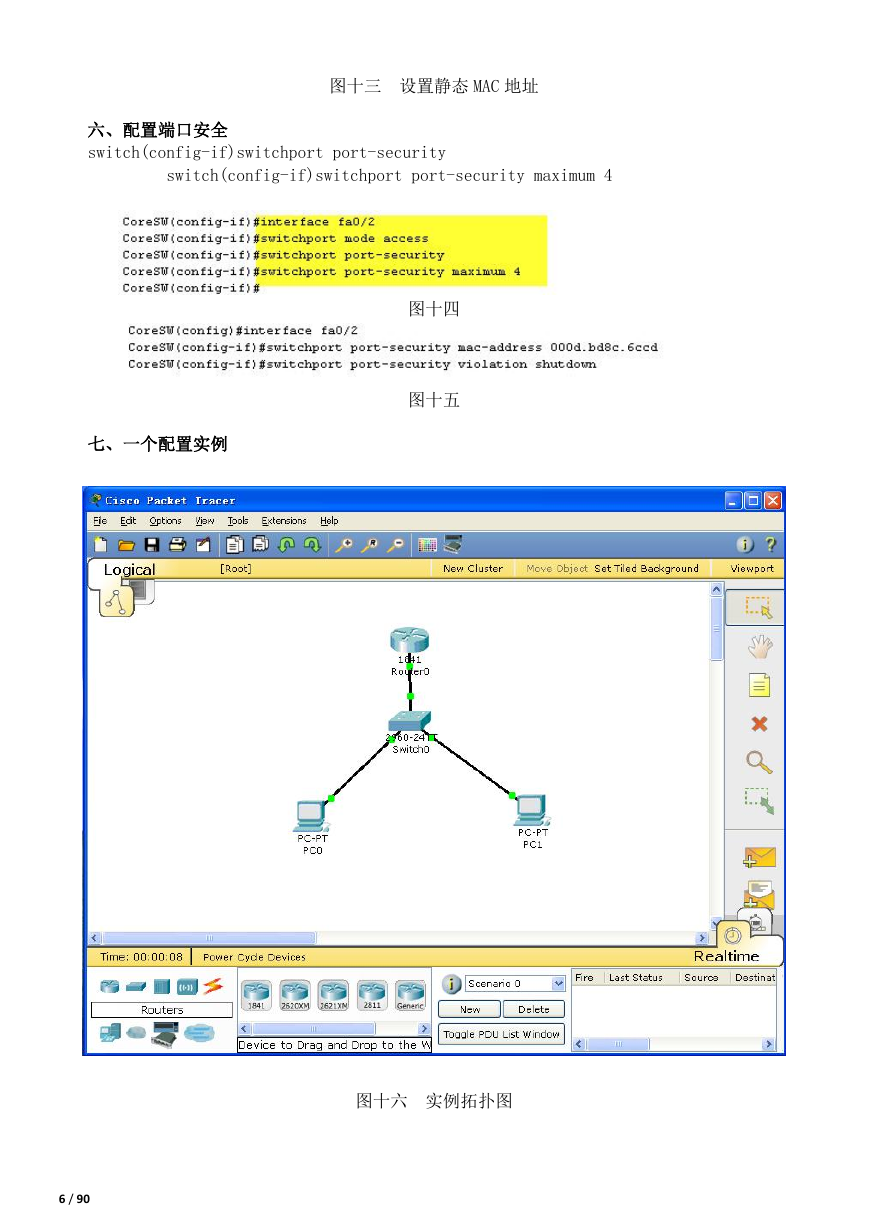Image resolution: width=869 pixels, height=1228 pixels.
Task: Pick the 2811 router from device list
Action: click(x=372, y=994)
